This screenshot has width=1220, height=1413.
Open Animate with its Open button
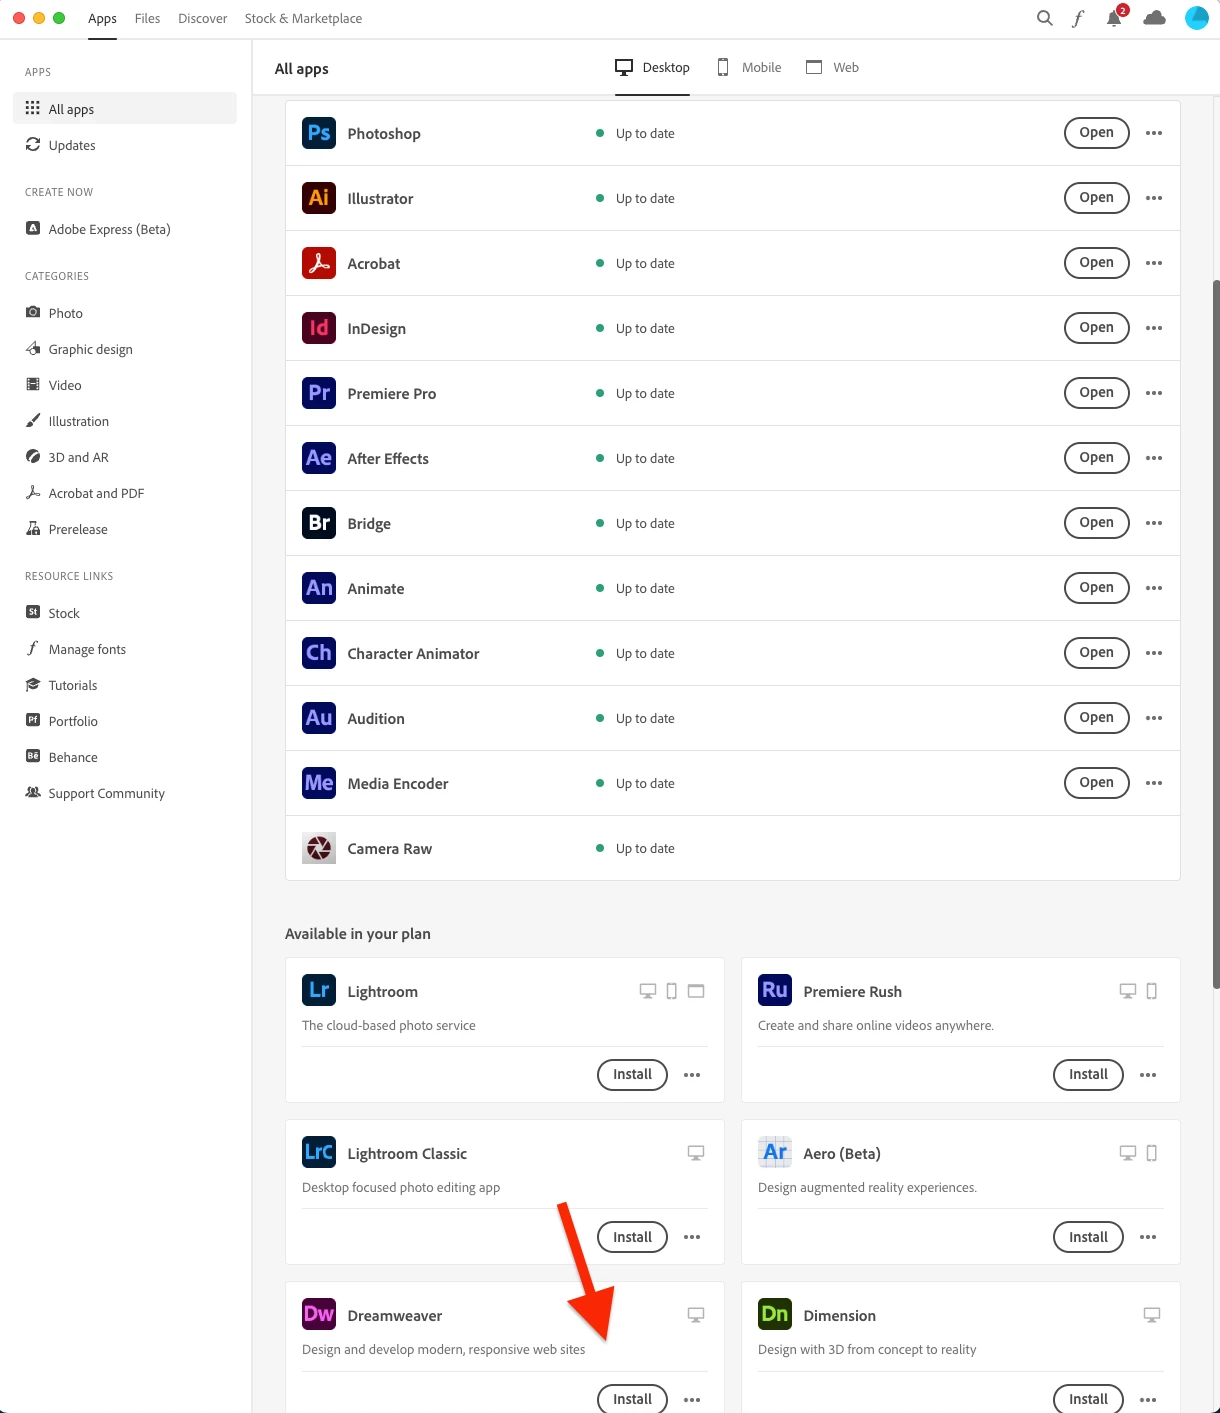(x=1096, y=588)
